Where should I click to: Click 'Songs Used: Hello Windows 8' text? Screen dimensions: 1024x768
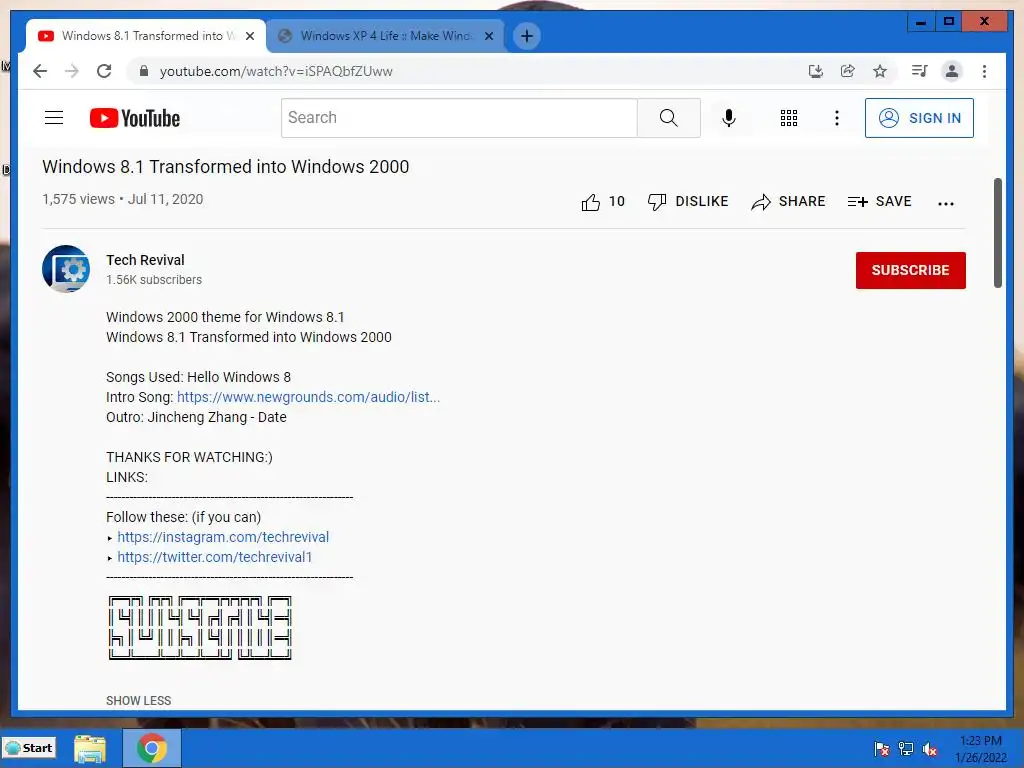point(199,377)
